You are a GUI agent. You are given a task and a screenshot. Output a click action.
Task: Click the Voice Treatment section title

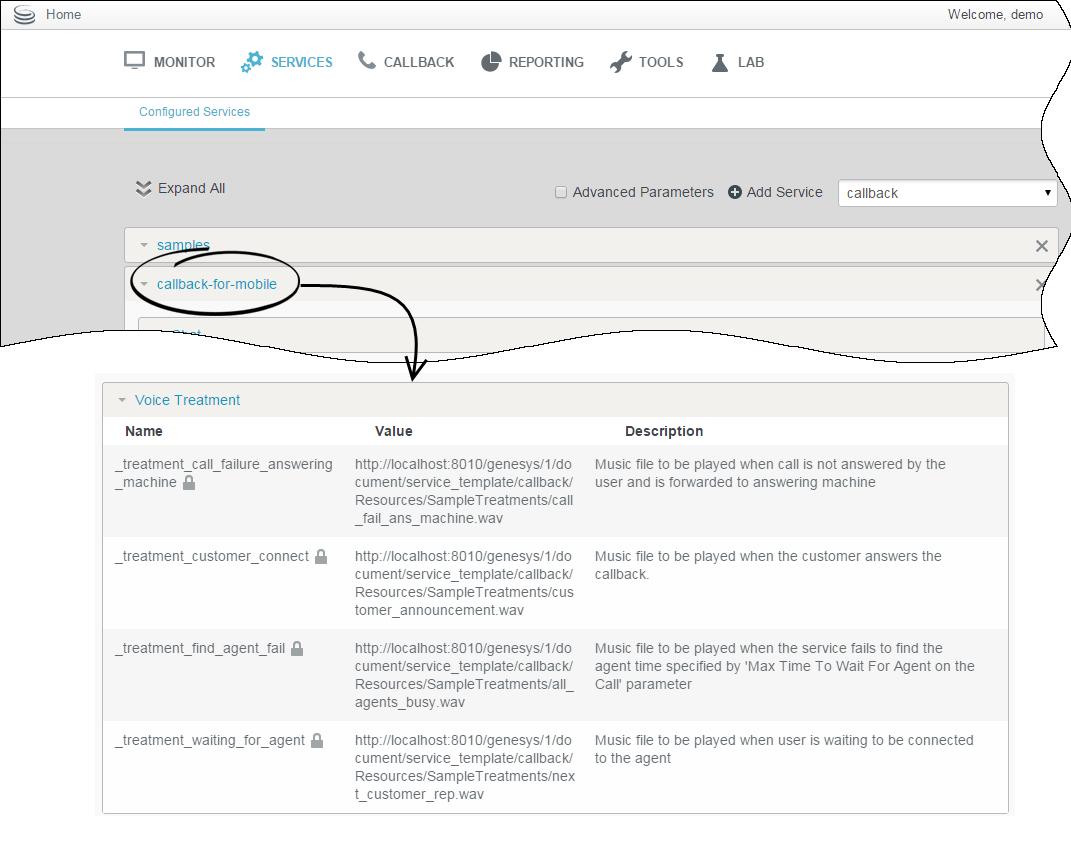click(187, 400)
